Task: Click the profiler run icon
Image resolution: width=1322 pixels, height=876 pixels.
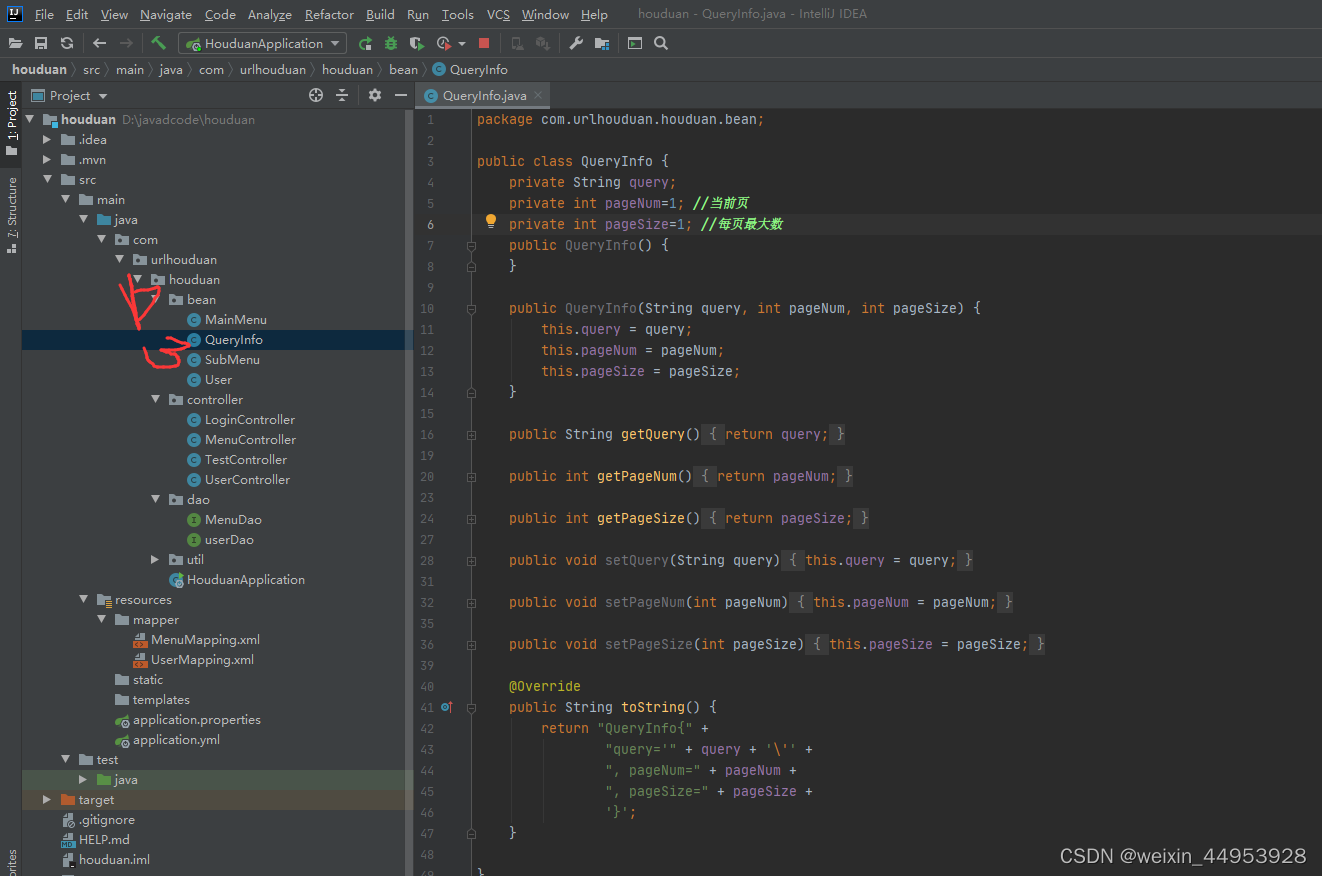Action: pos(445,43)
